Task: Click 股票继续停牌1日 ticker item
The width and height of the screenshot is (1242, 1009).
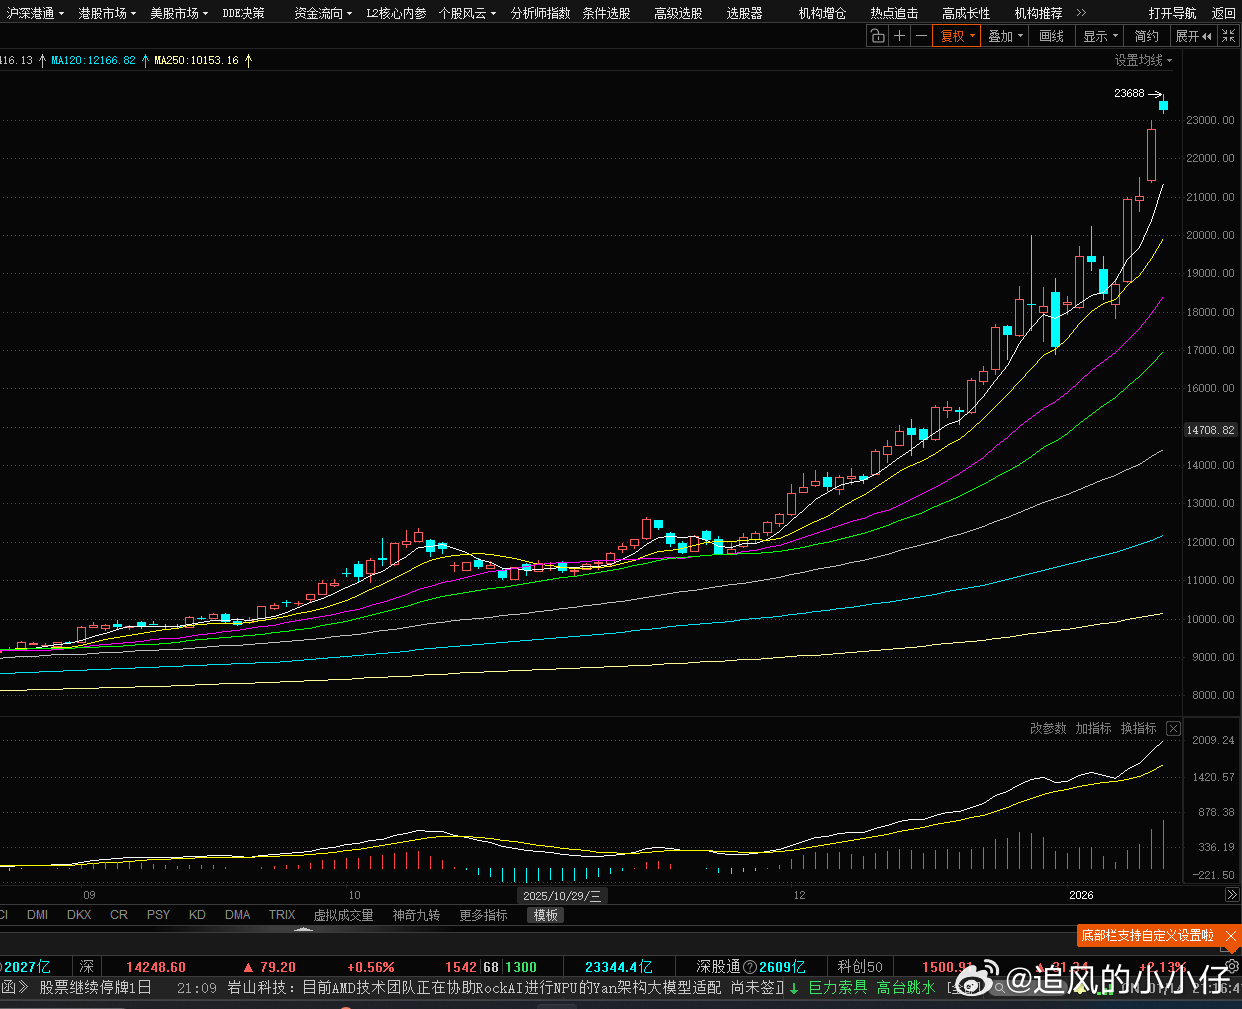Action: [95, 987]
